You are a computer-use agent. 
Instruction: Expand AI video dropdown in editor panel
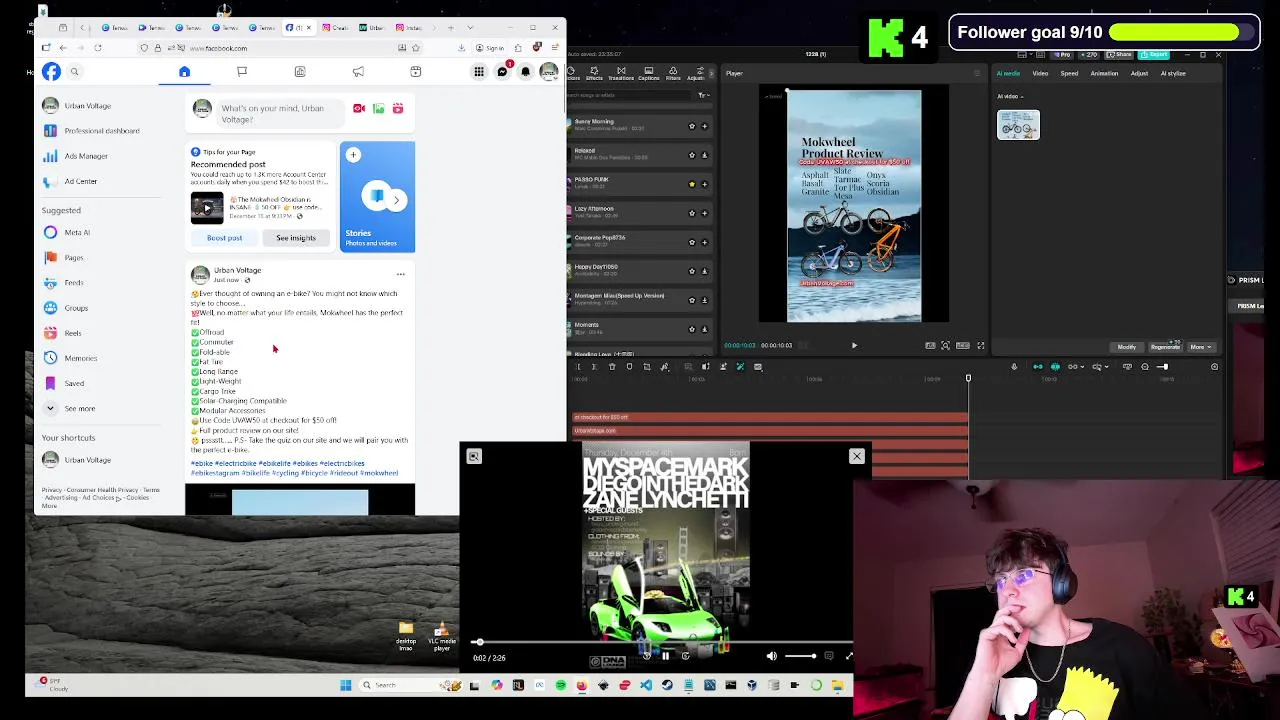pos(1010,97)
